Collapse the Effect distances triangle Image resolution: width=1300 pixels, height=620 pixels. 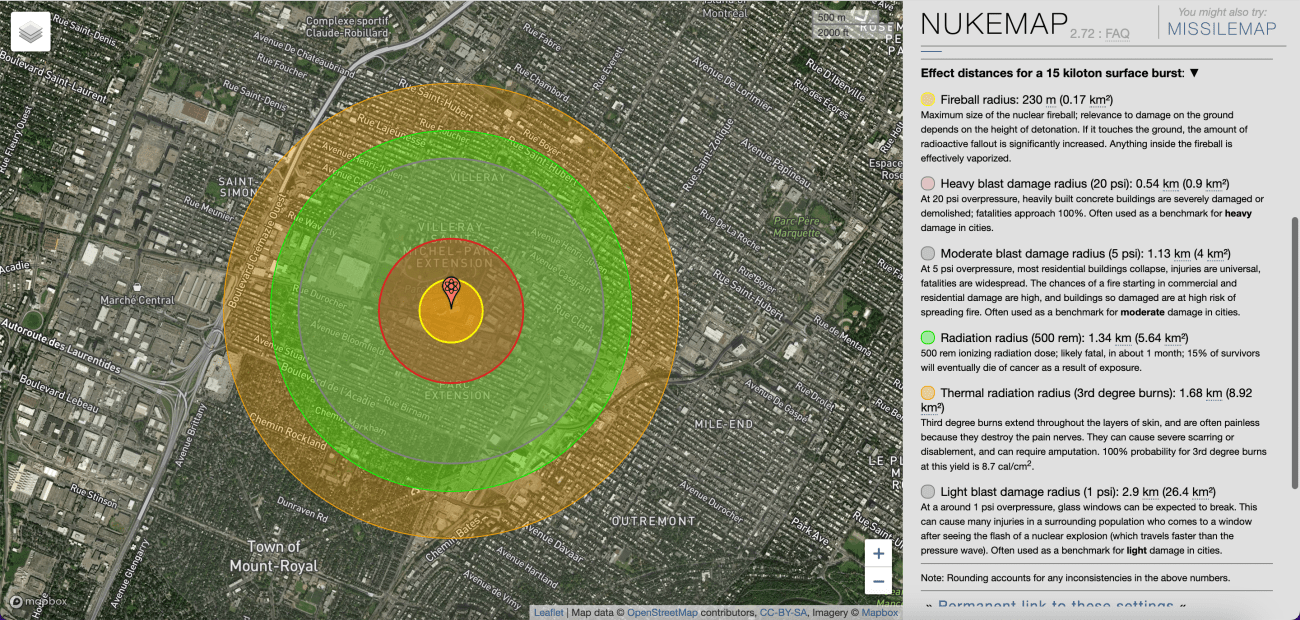1194,73
